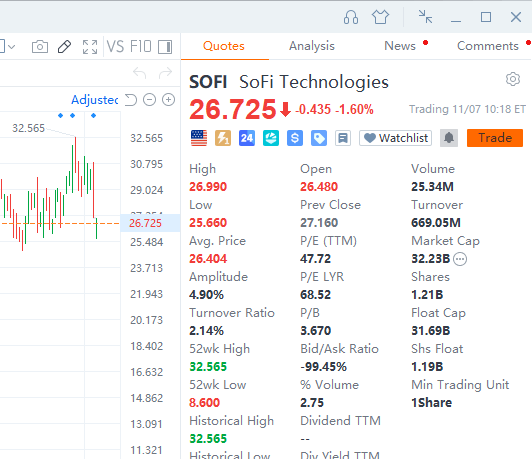Add SOFI to Watchlist

point(396,138)
